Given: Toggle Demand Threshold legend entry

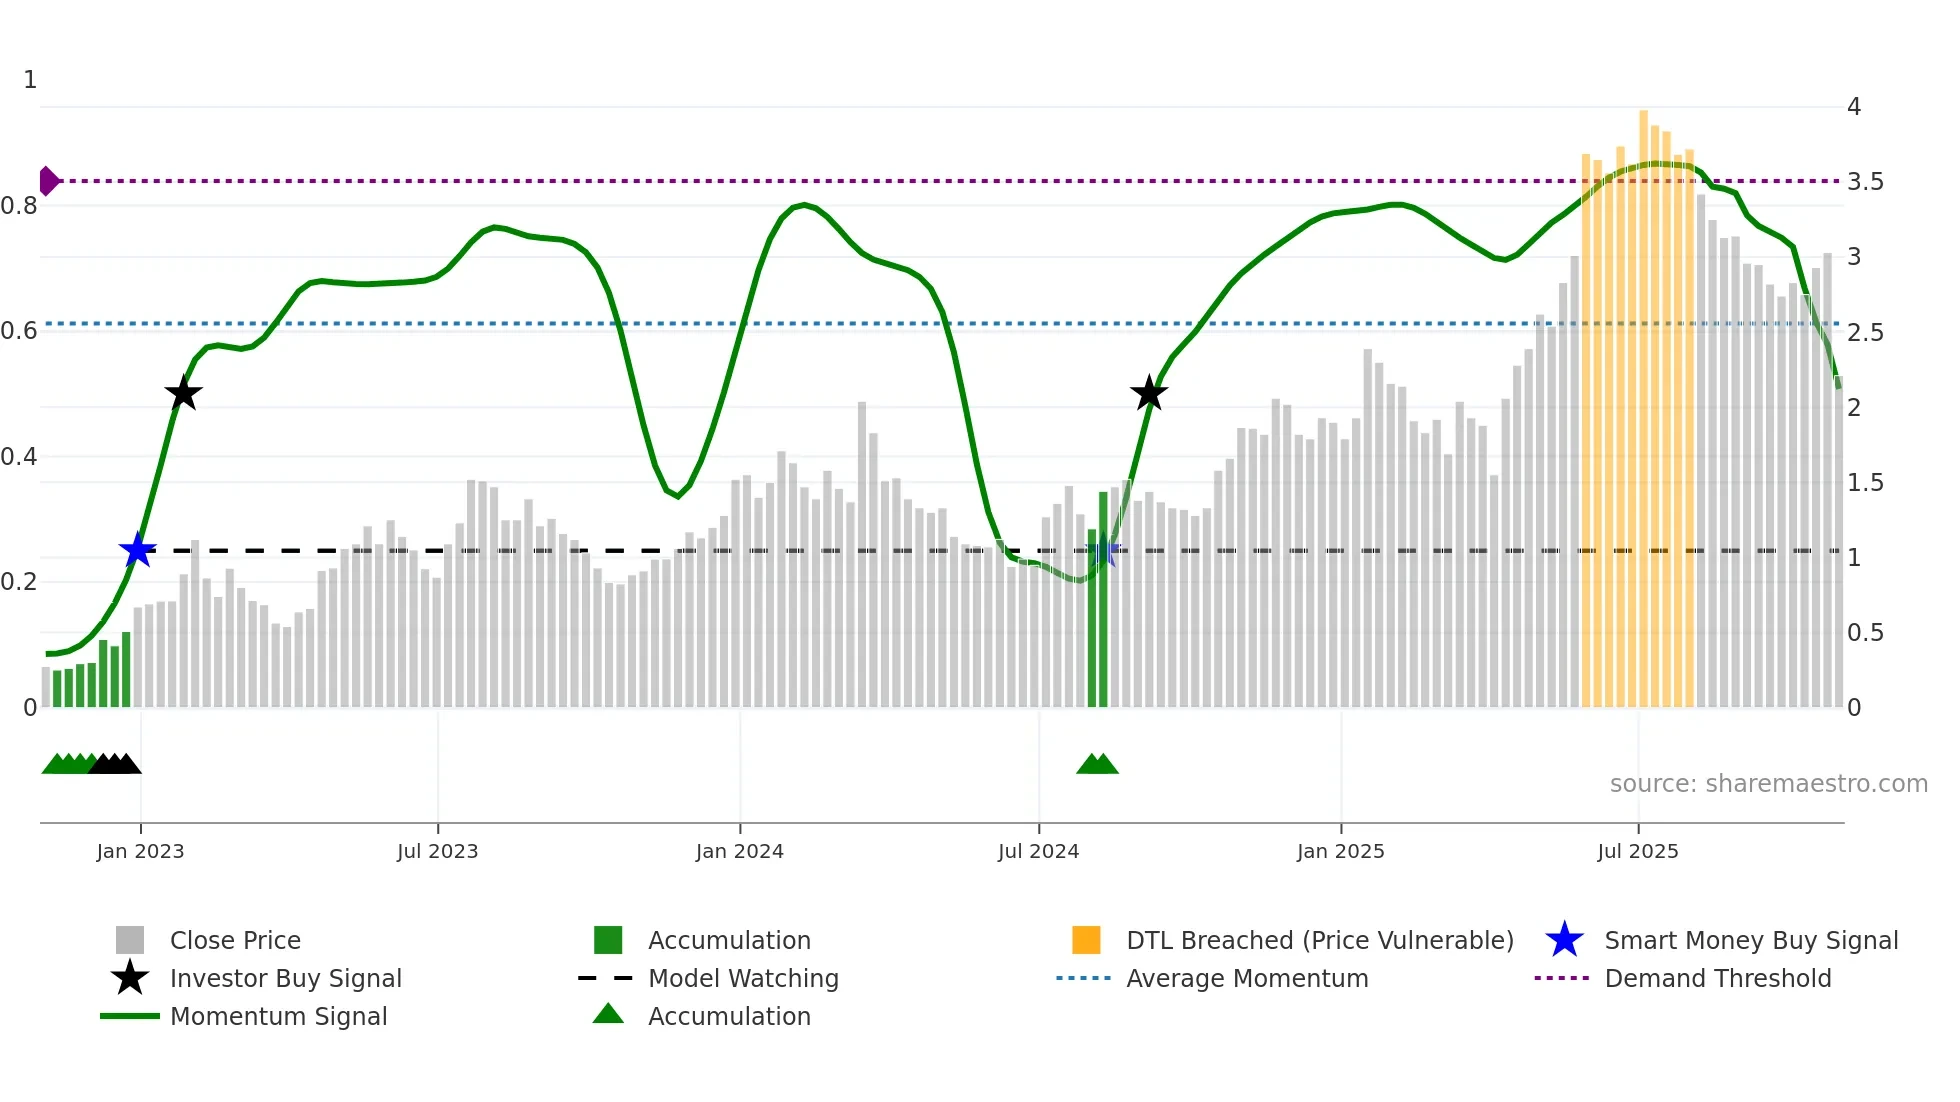Looking at the screenshot, I should 1717,978.
